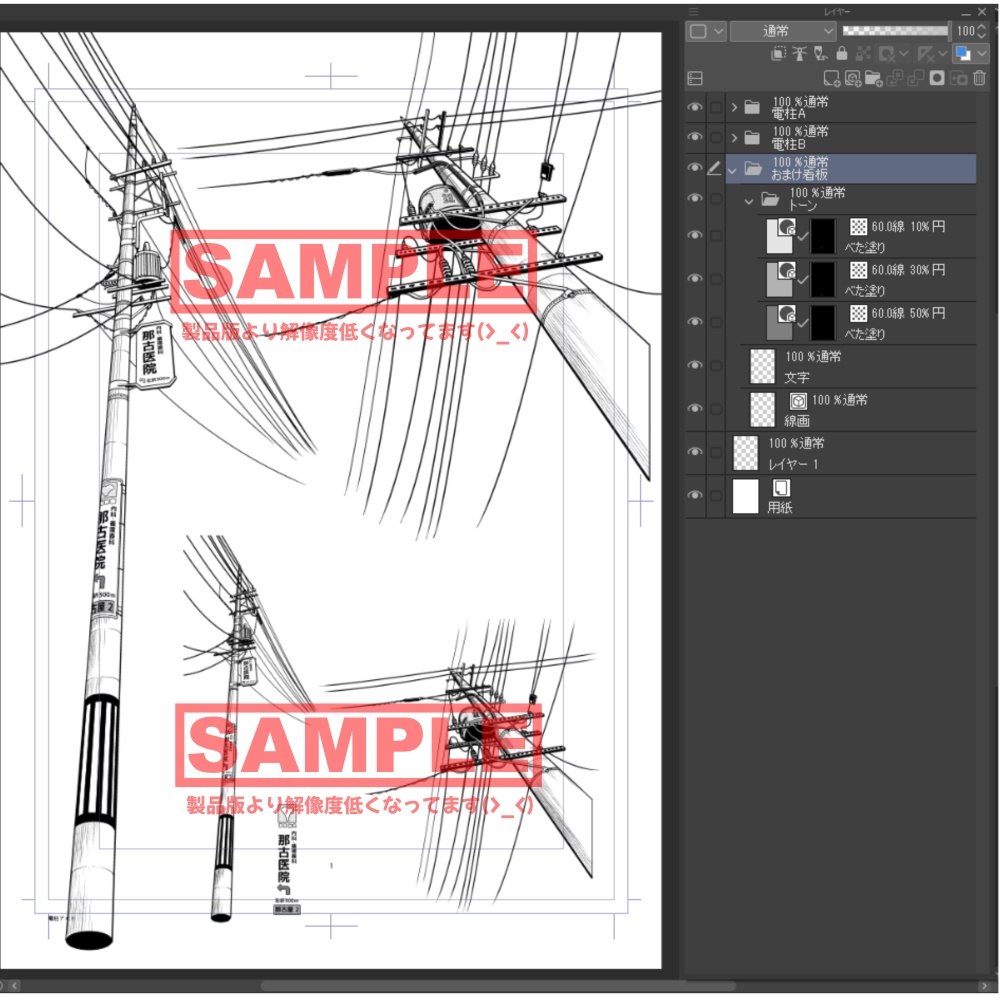Click black mask thumbnail of 50% tone layer
The height and width of the screenshot is (1000, 1000).
822,323
